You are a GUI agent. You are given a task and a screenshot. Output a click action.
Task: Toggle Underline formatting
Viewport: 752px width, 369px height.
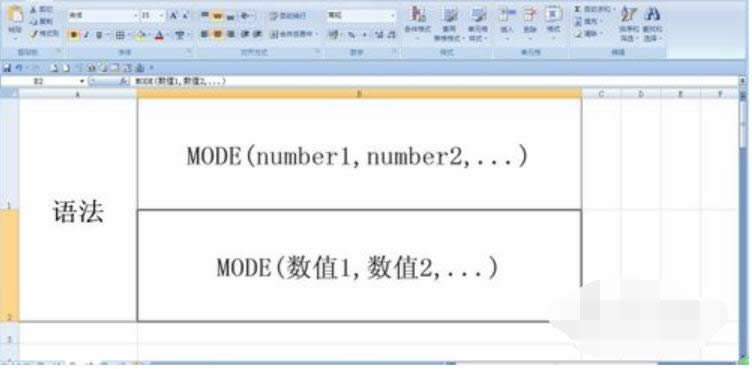99,35
